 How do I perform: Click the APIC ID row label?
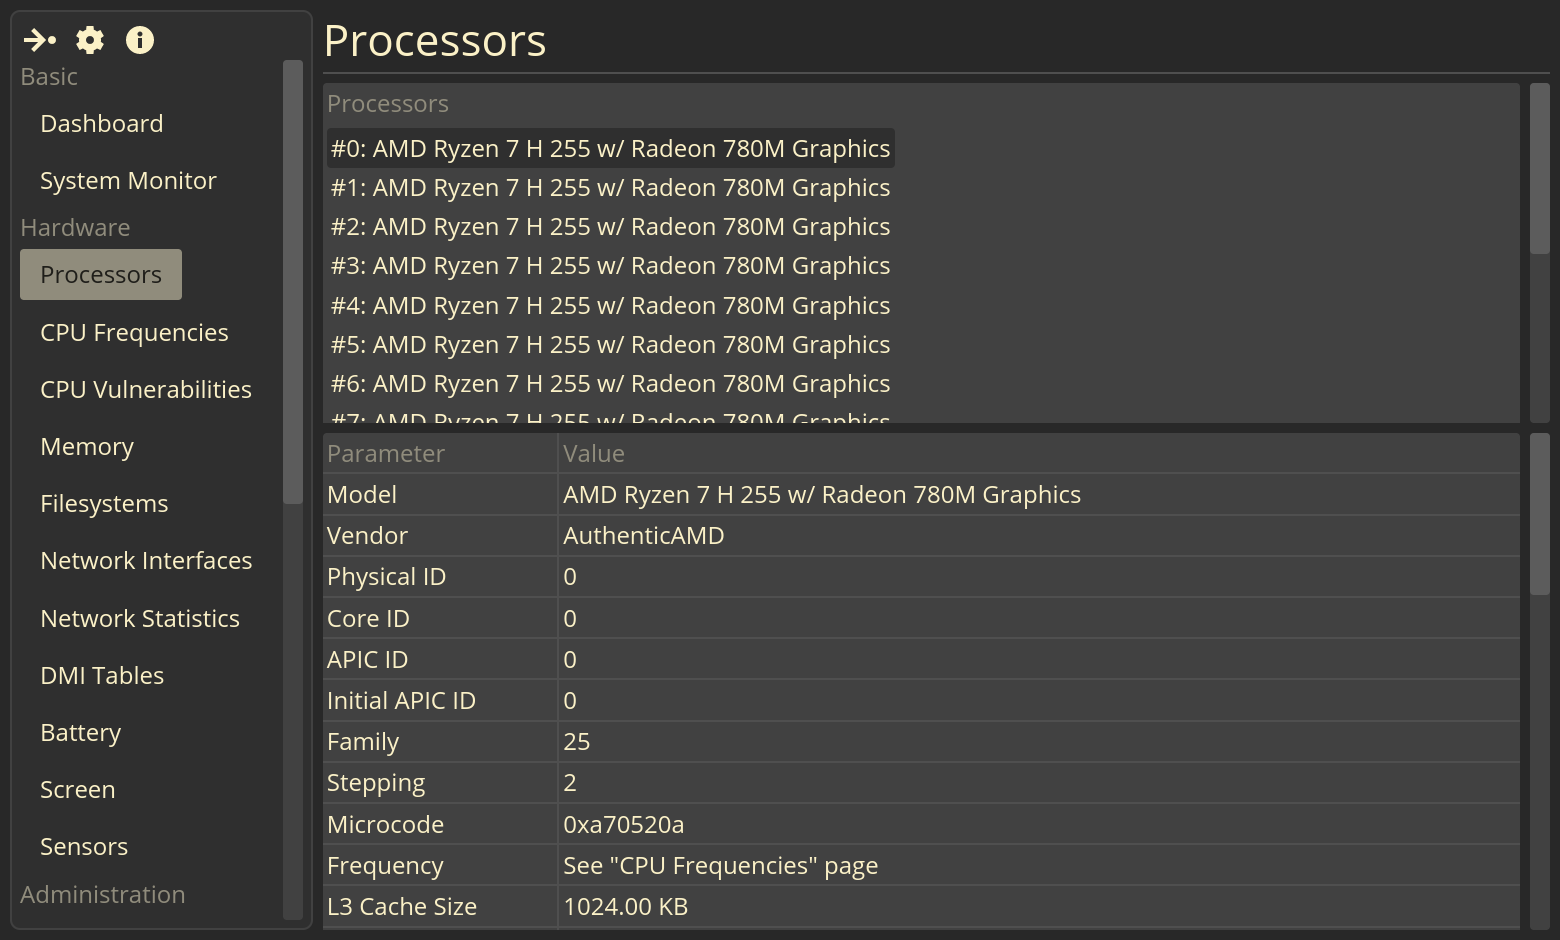click(367, 660)
